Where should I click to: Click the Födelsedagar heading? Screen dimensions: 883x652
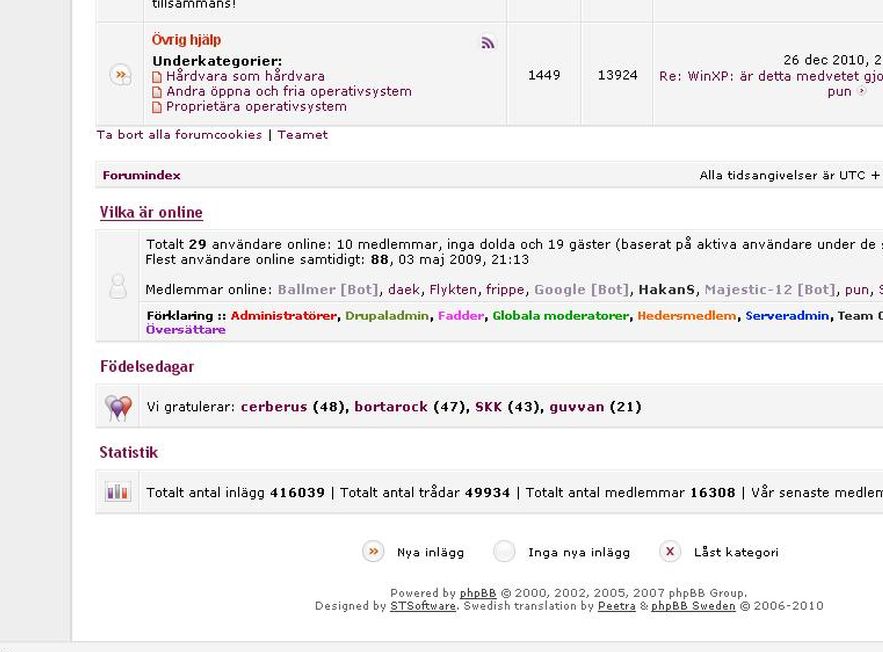click(x=147, y=367)
